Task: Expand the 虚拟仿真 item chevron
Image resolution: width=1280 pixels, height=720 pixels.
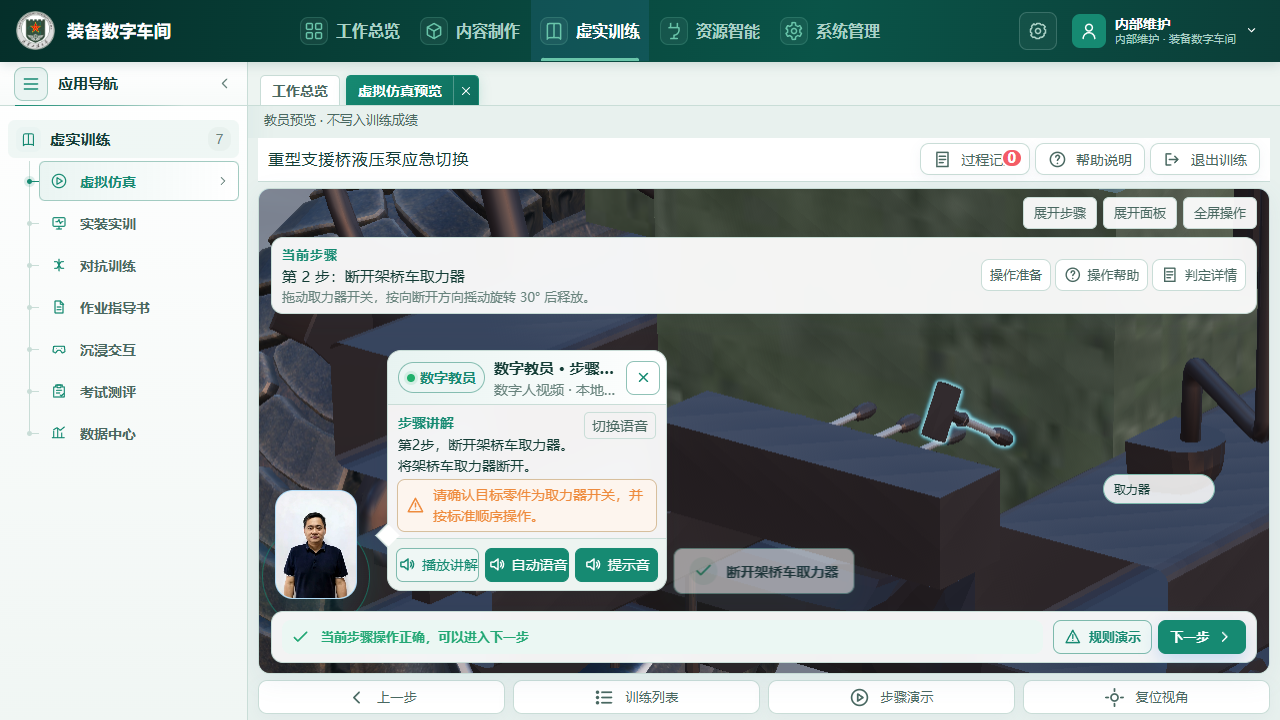Action: coord(222,182)
